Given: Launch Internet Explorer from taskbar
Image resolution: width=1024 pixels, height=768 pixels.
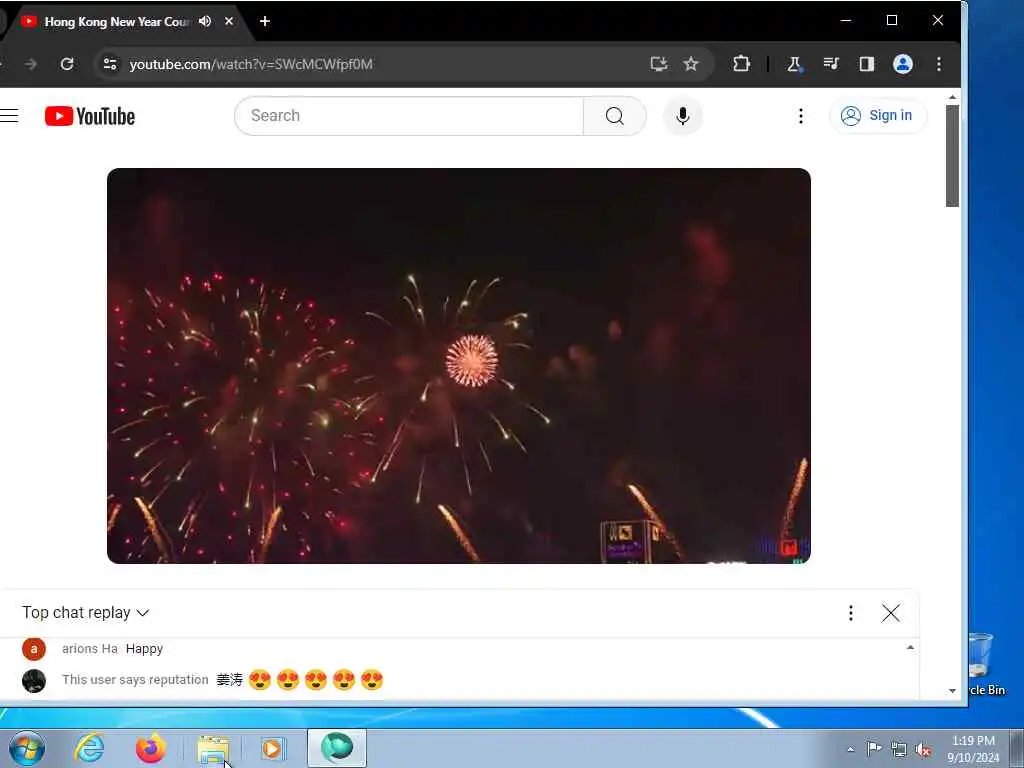Looking at the screenshot, I should tap(89, 748).
